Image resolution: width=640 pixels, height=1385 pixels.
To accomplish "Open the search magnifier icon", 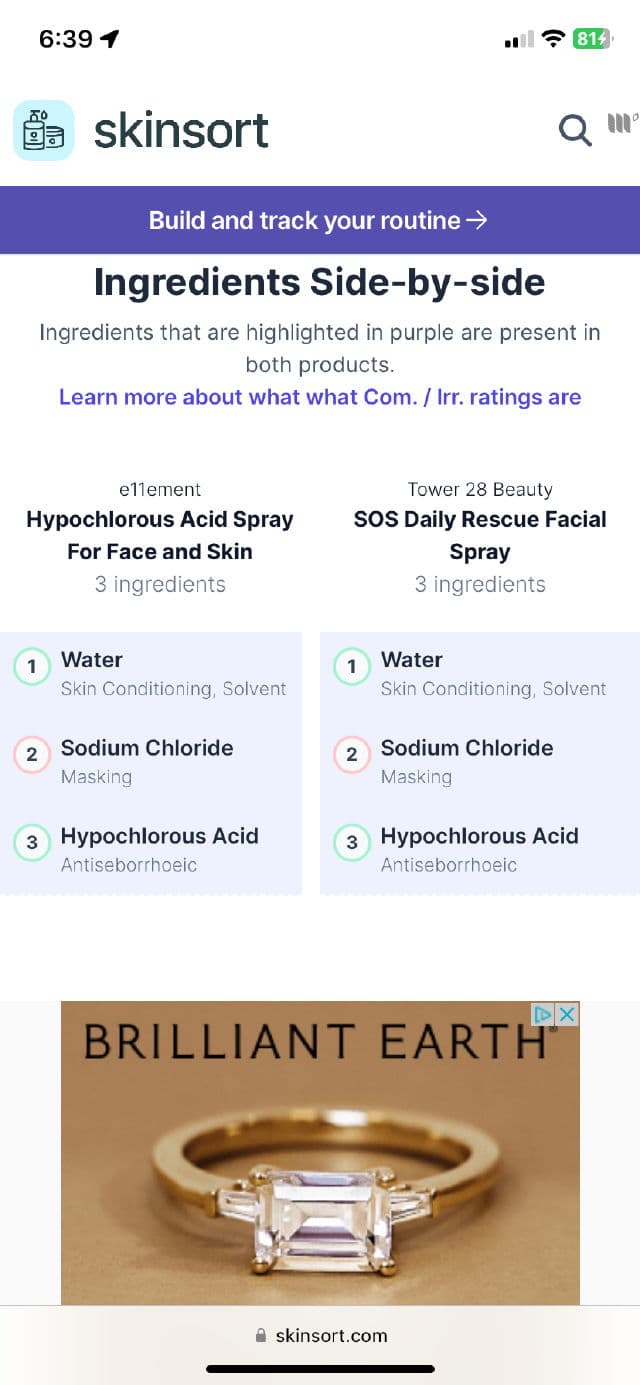I will [x=574, y=129].
